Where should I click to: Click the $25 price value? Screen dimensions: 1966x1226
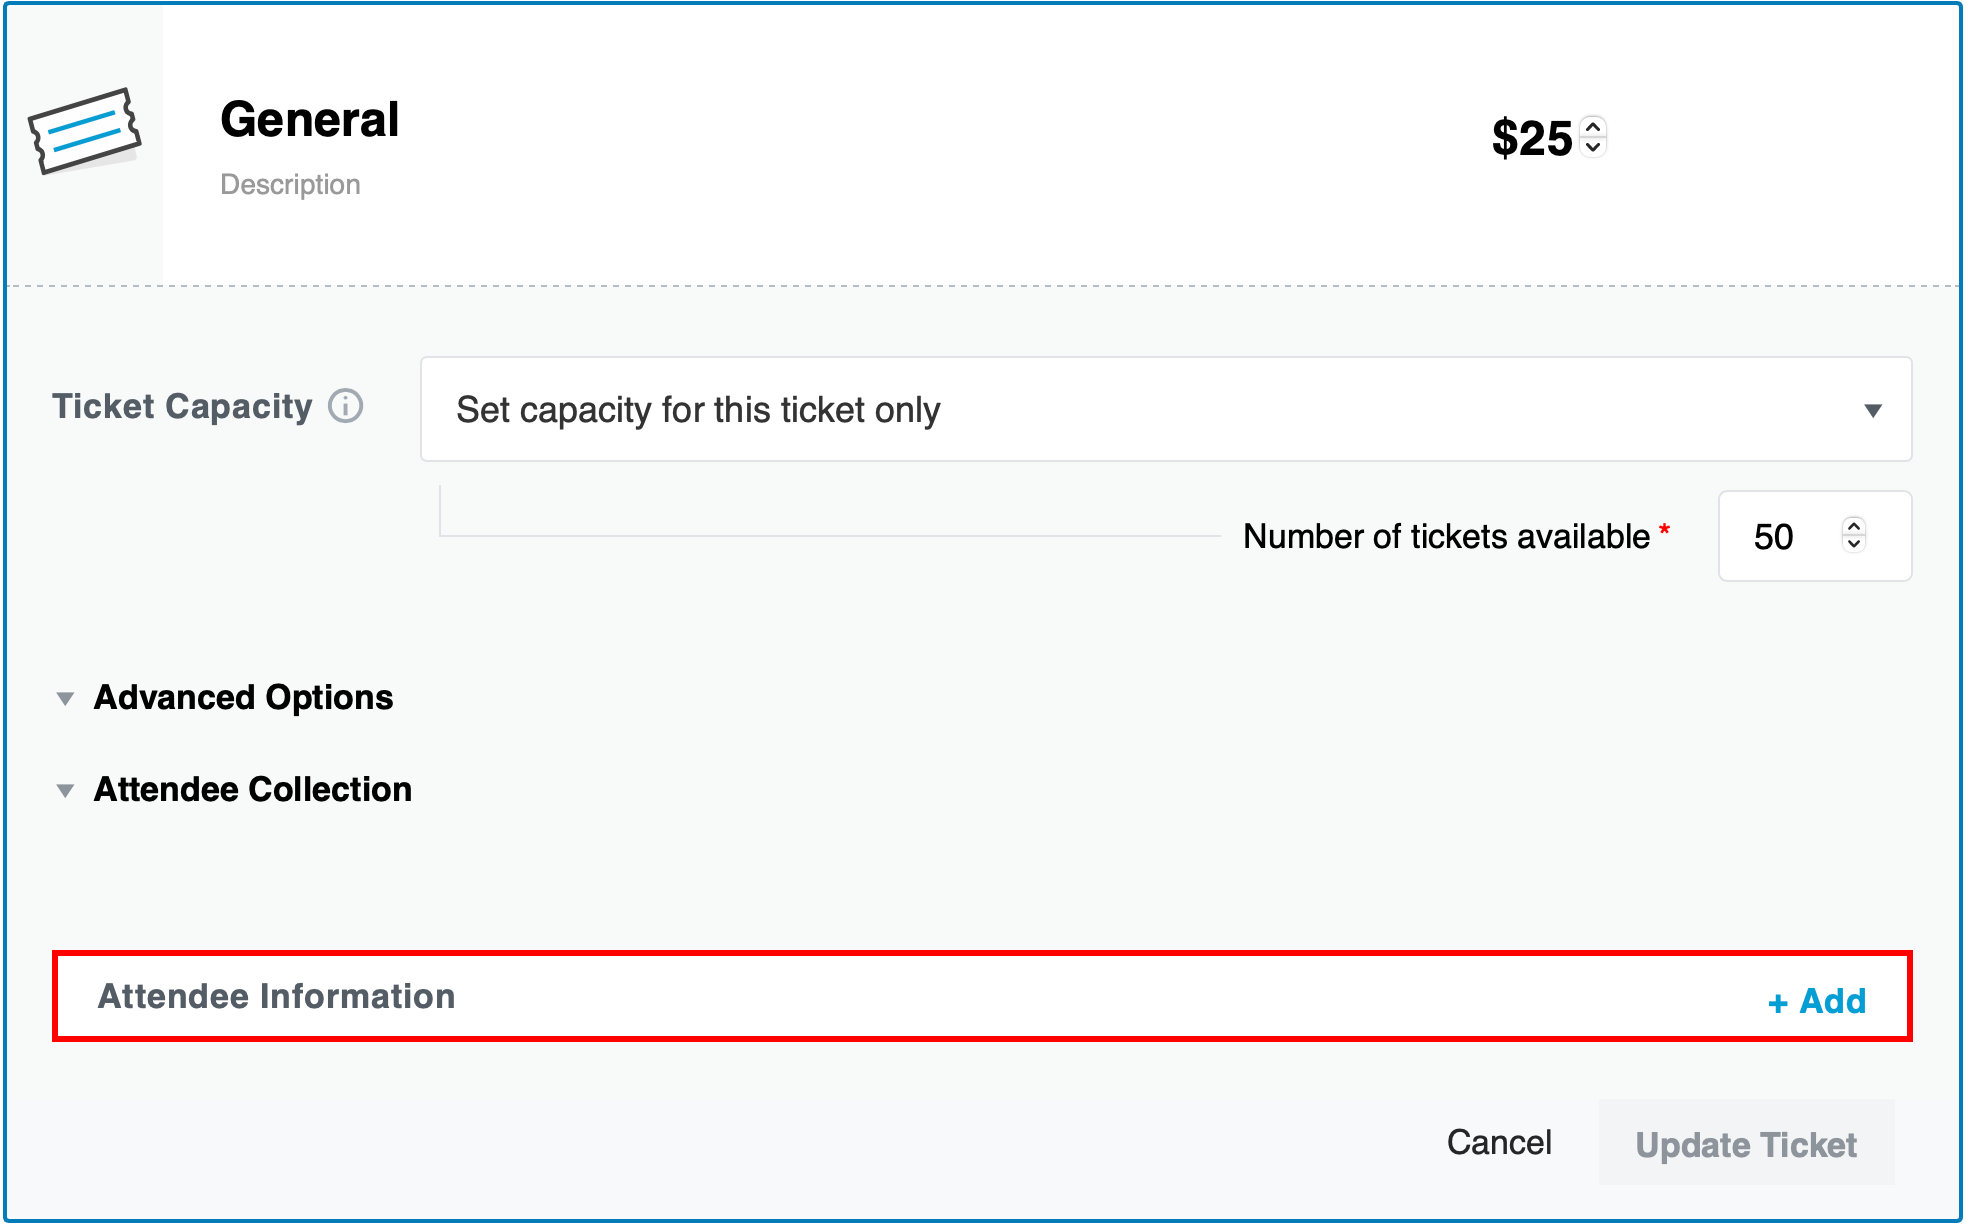point(1533,138)
